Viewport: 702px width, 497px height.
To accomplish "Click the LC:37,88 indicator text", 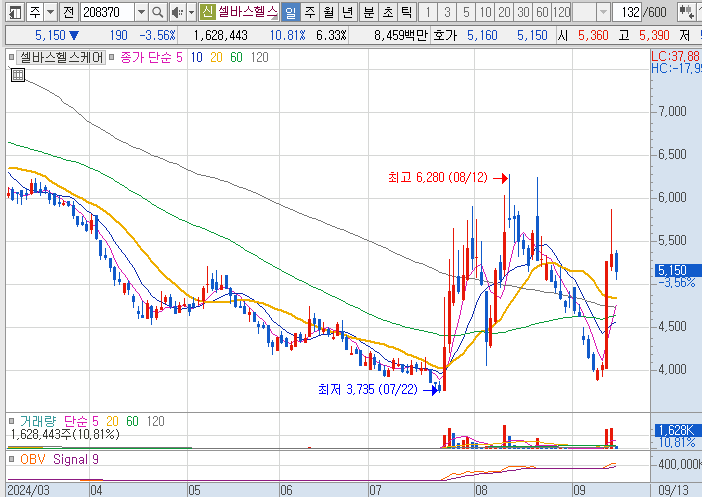I will click(676, 56).
